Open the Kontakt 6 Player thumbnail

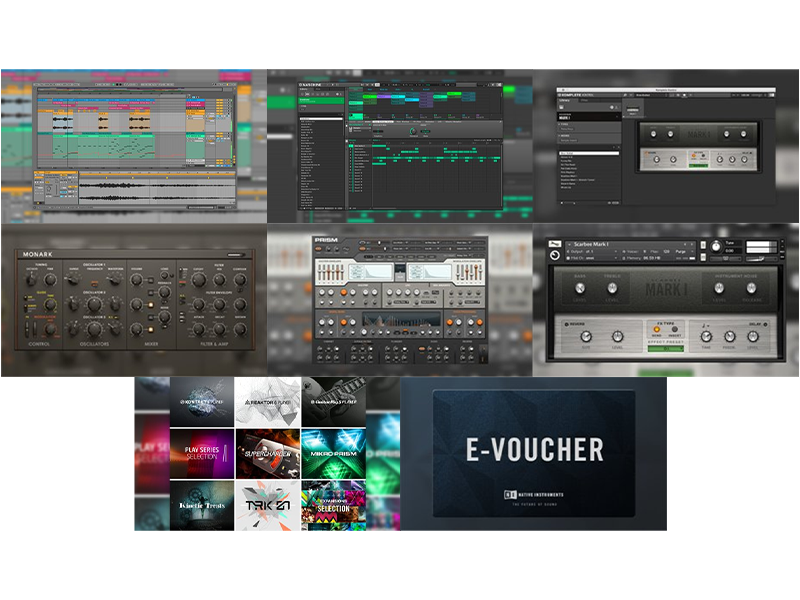(202, 402)
